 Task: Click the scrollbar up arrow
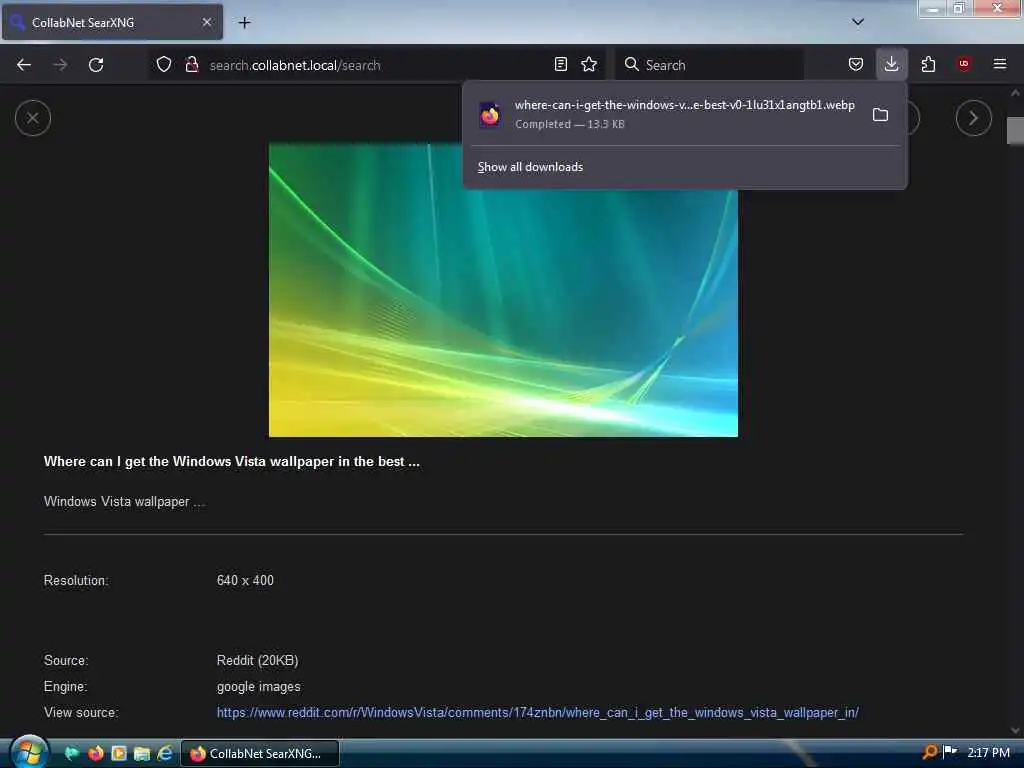(1015, 93)
